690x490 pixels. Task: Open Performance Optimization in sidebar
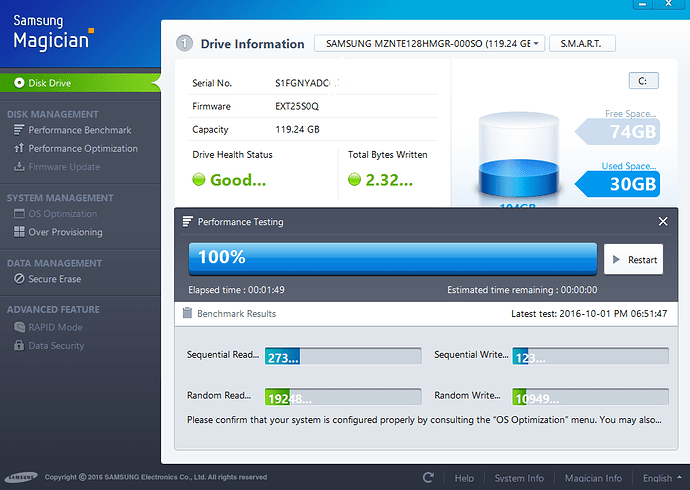pos(83,149)
